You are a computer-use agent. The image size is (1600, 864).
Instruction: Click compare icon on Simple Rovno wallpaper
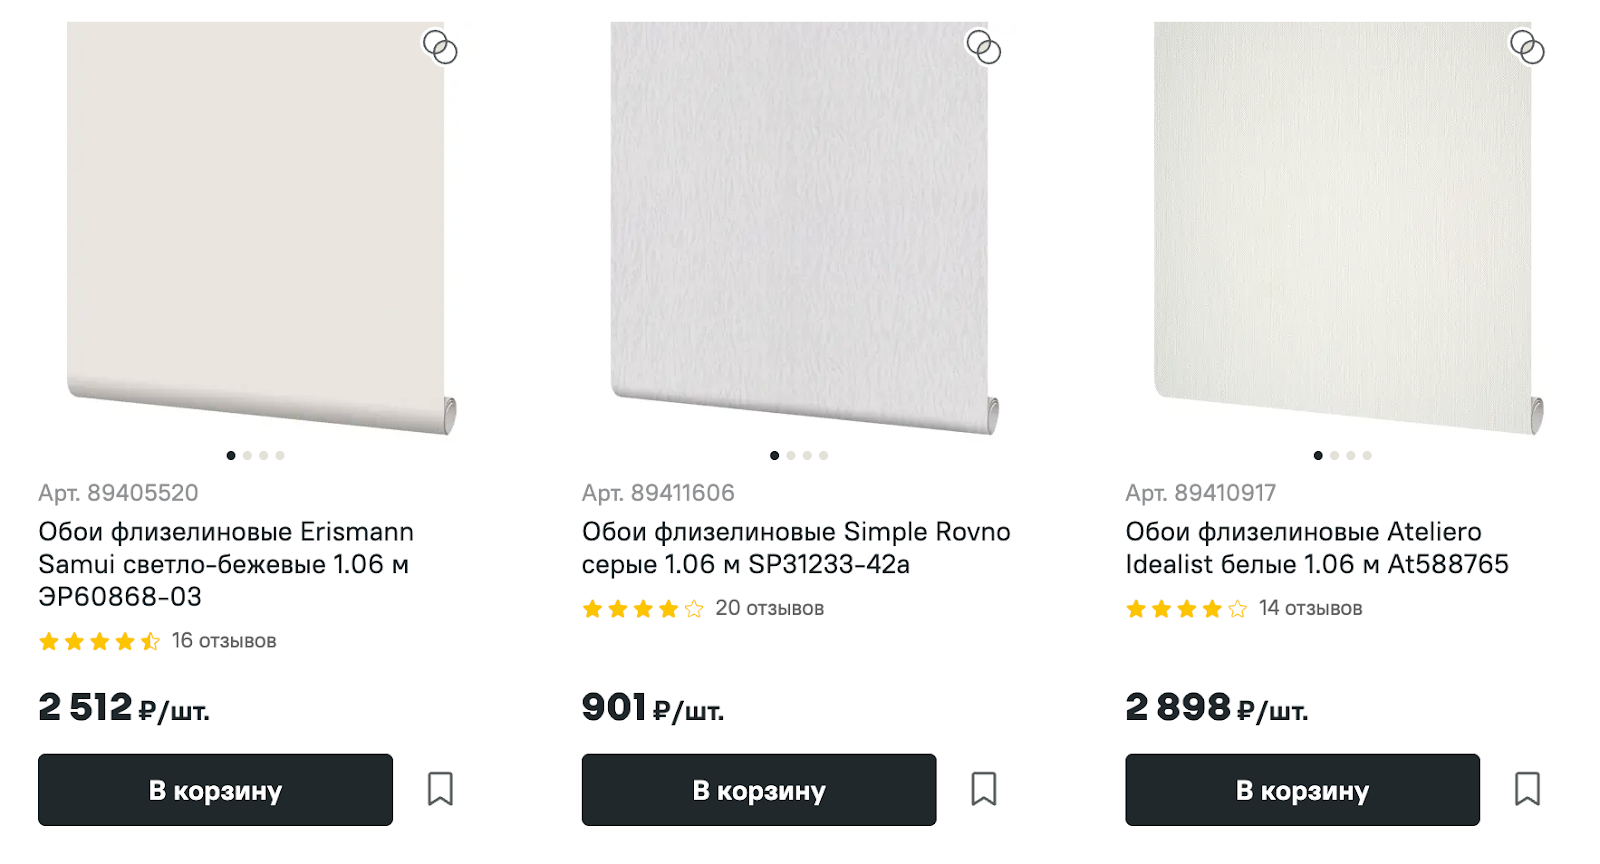[983, 47]
